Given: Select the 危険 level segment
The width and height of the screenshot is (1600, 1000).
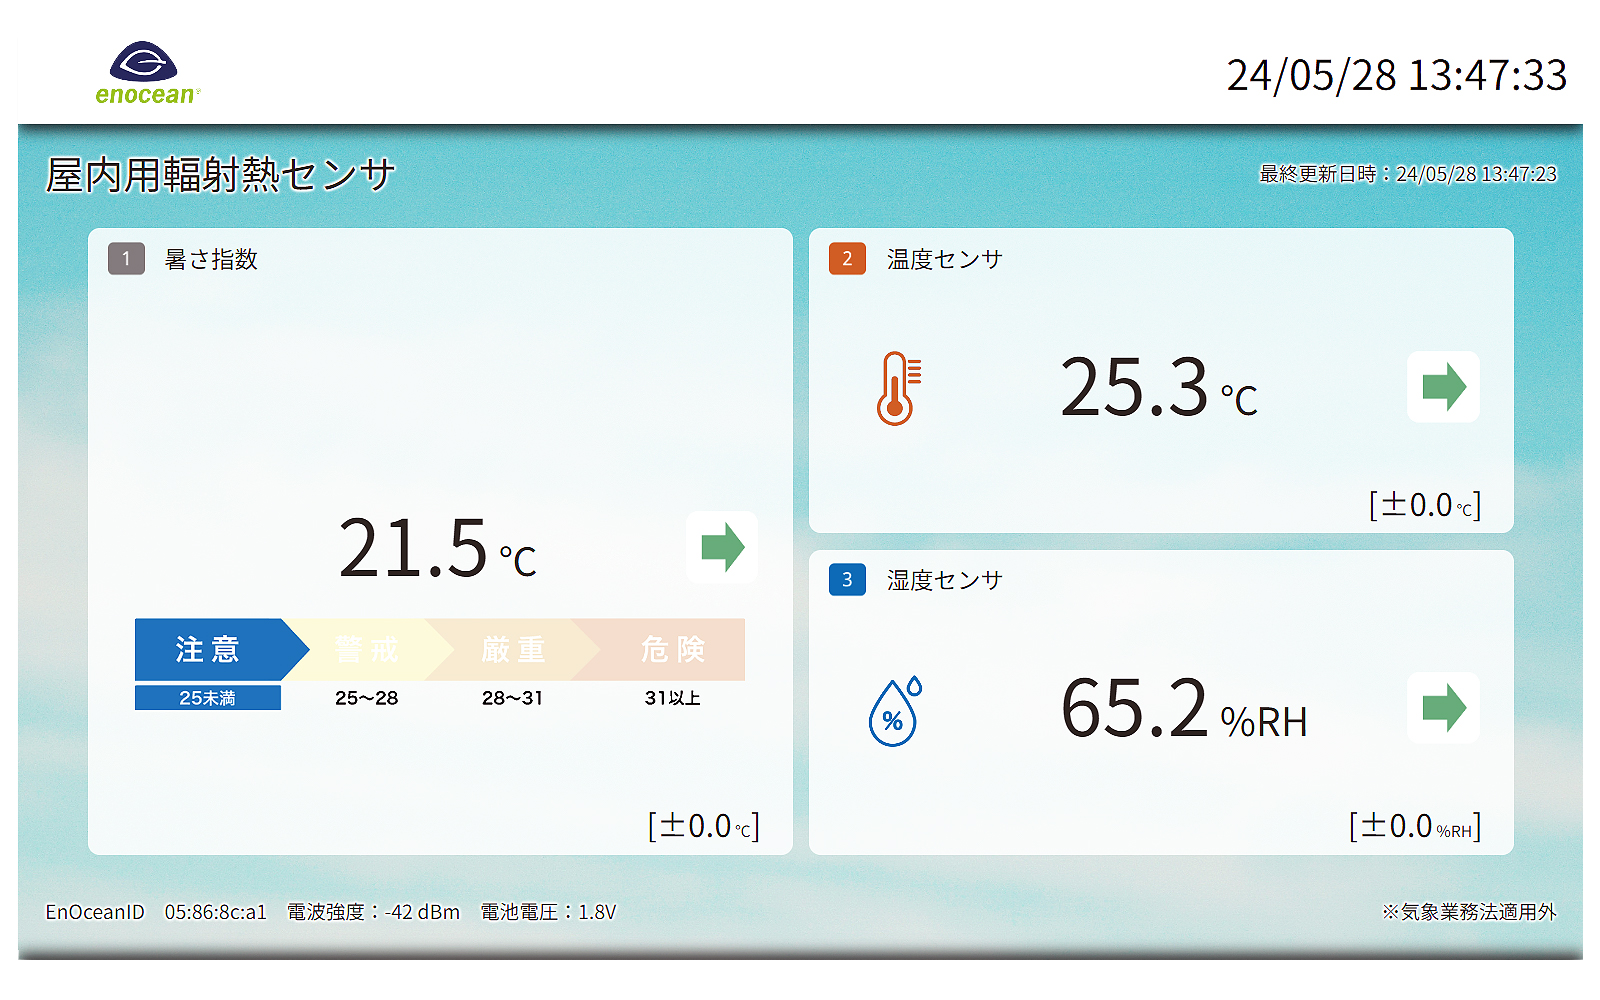Looking at the screenshot, I should [673, 650].
